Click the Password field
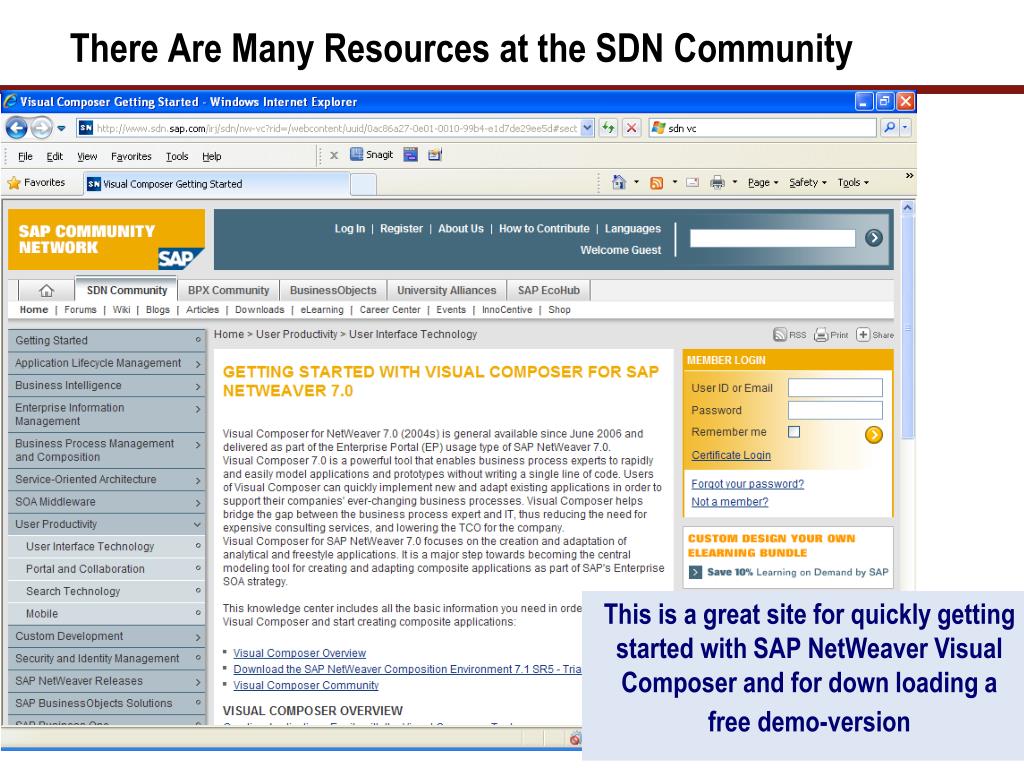Screen dimensions: 1024x768 point(835,410)
